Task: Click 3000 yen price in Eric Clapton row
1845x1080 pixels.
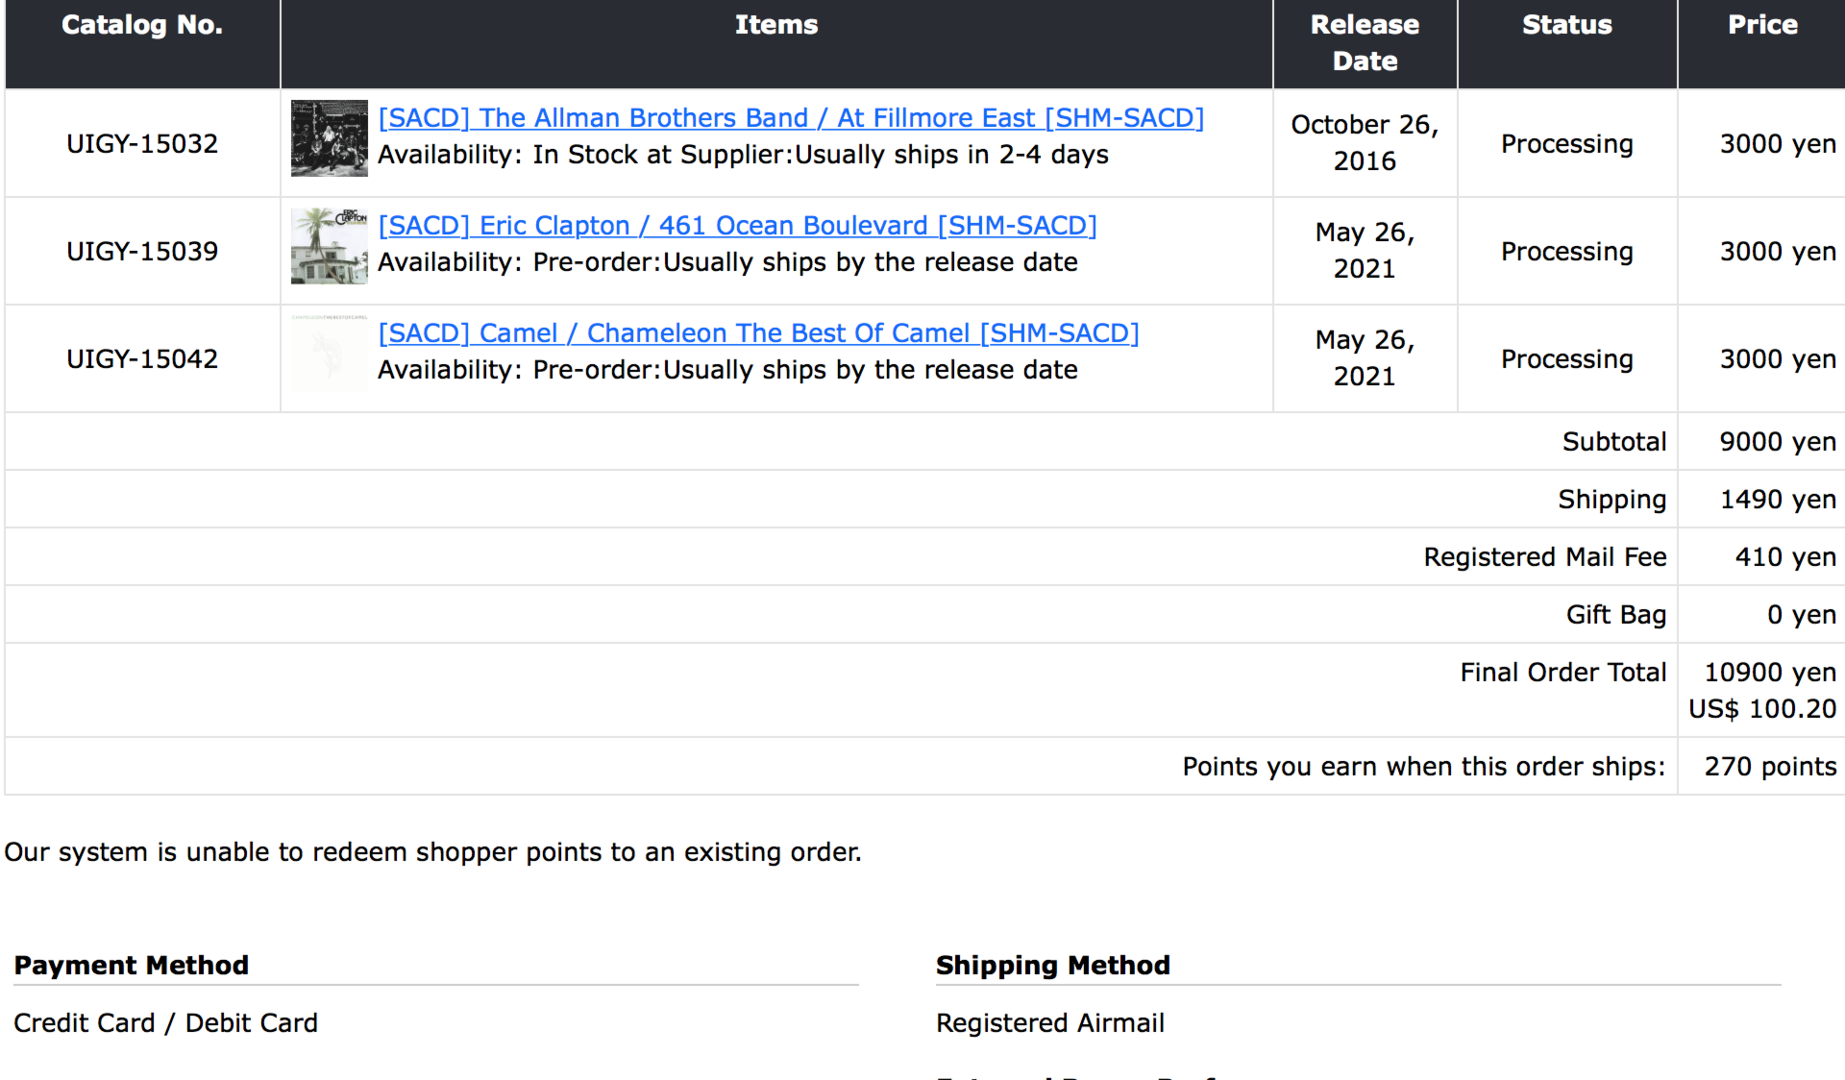Action: click(x=1777, y=253)
